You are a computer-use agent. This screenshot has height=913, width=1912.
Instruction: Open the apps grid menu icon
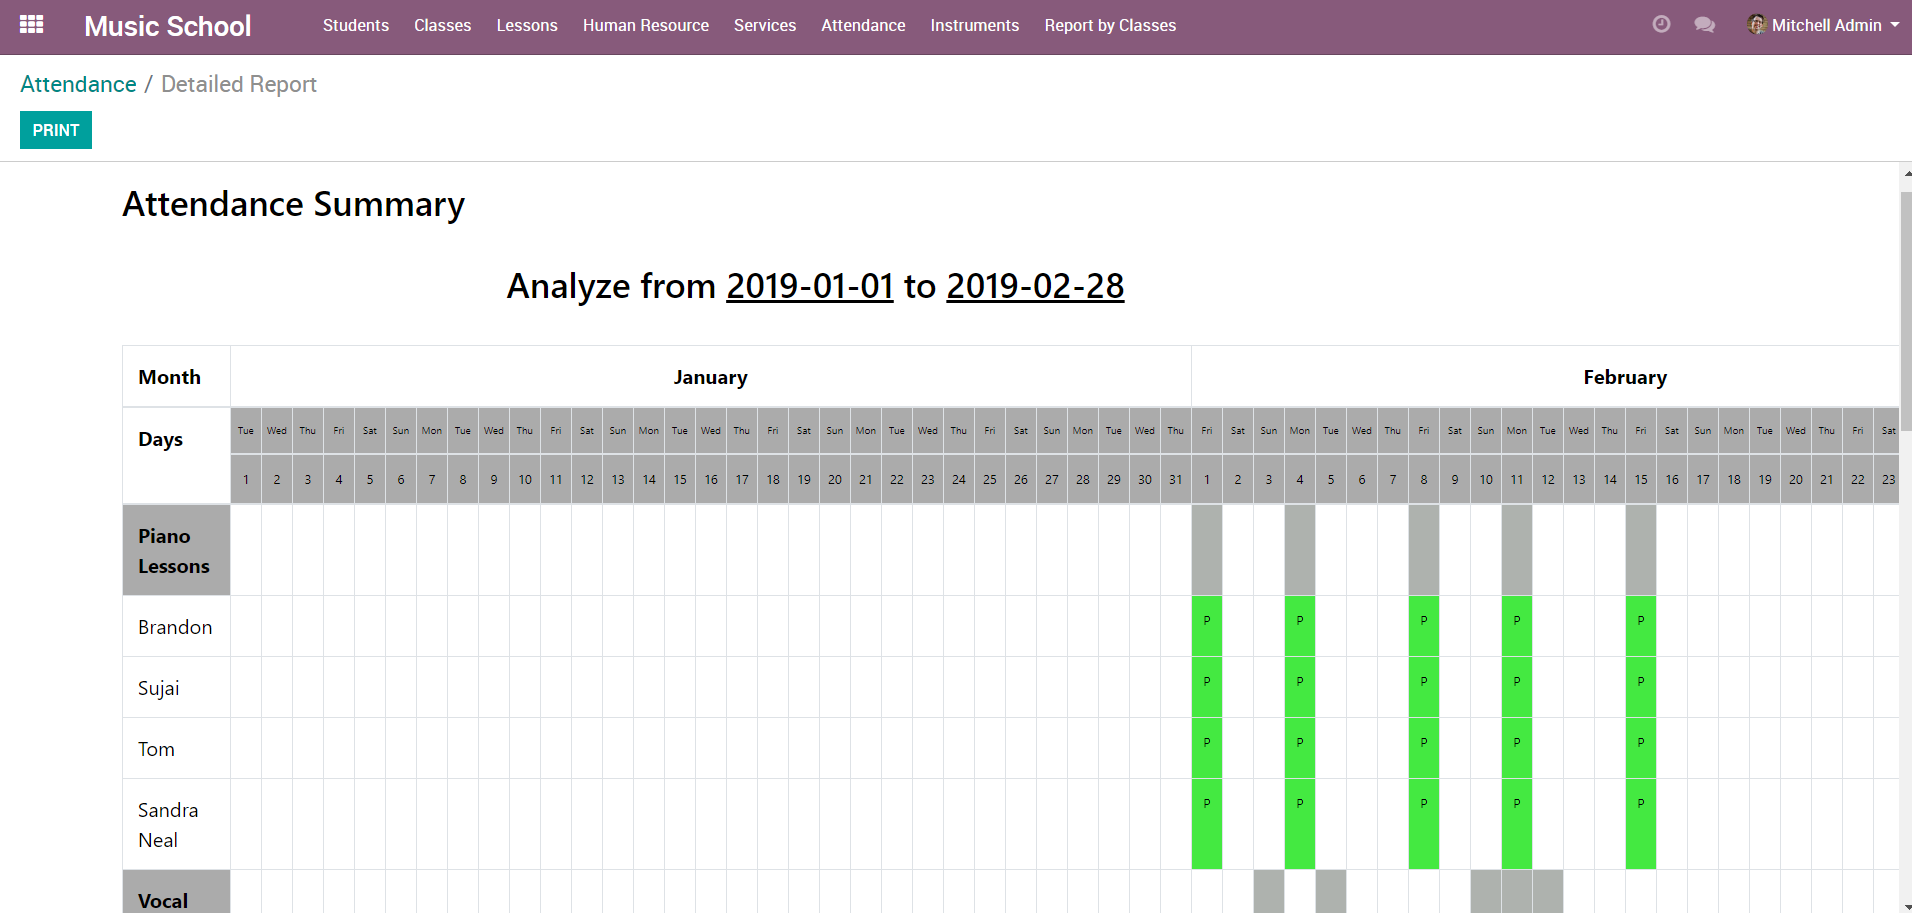tap(31, 25)
